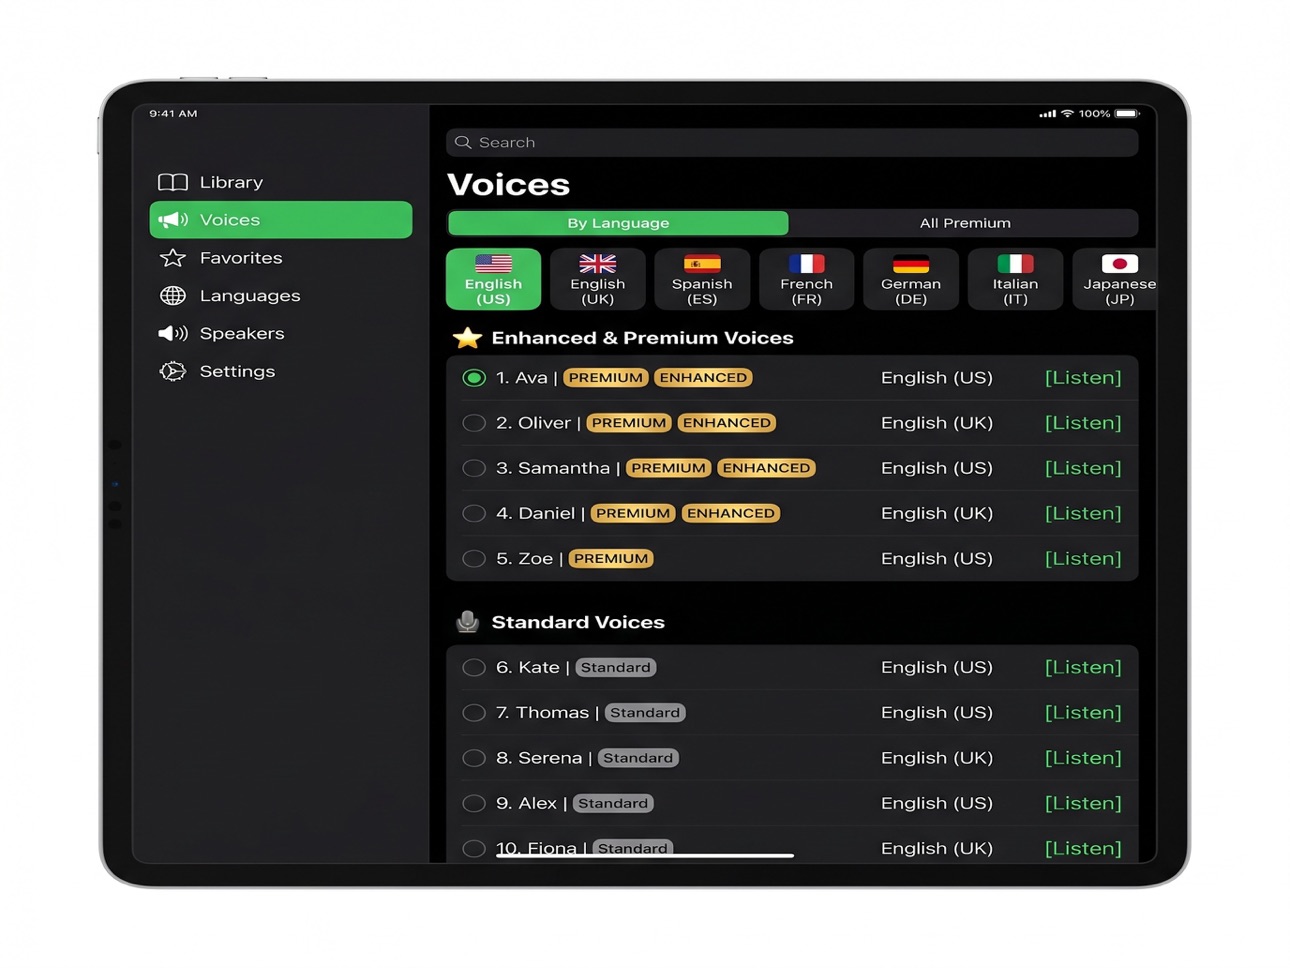Select the Zoe voice radio button
Screen dimensions: 1290x968
click(474, 558)
